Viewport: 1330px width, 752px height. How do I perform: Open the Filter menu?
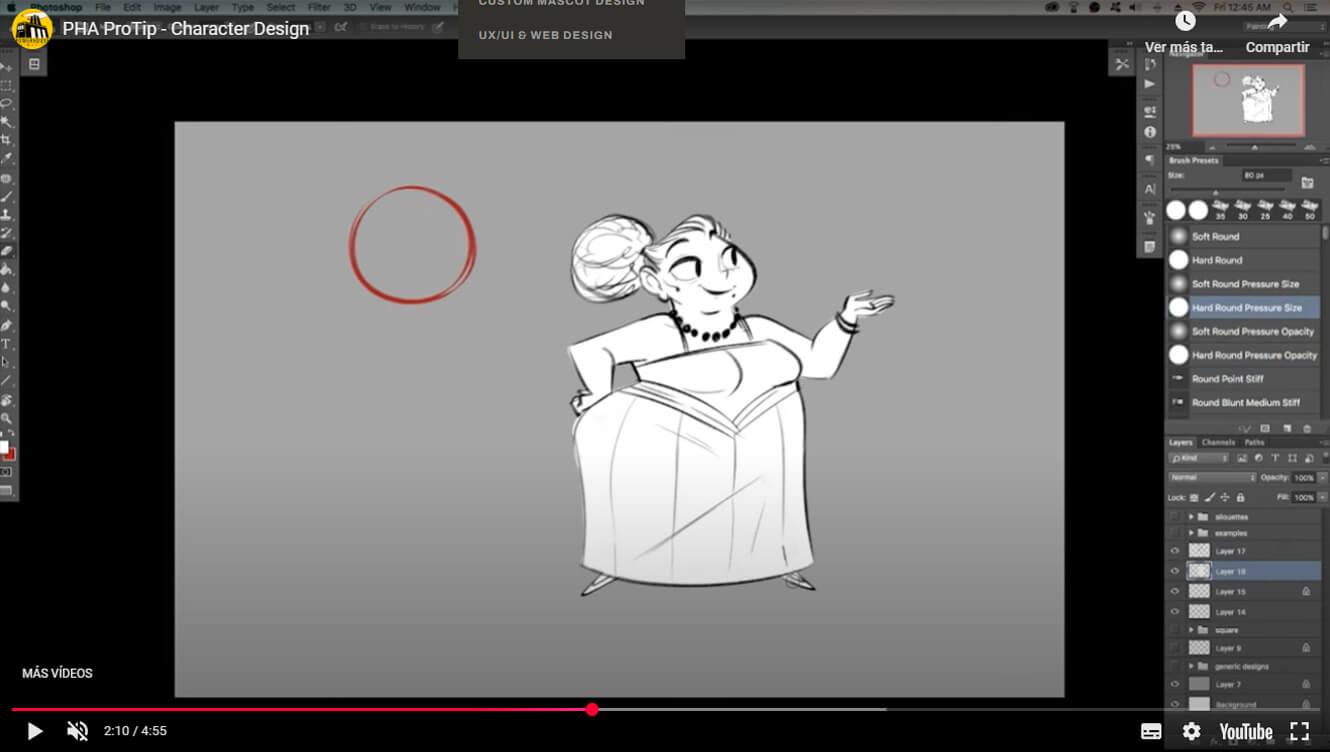click(319, 7)
